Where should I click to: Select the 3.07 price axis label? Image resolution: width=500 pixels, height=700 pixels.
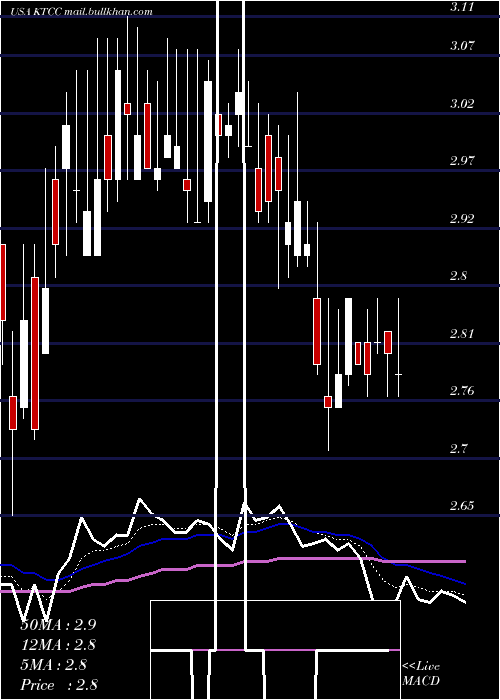pos(462,45)
